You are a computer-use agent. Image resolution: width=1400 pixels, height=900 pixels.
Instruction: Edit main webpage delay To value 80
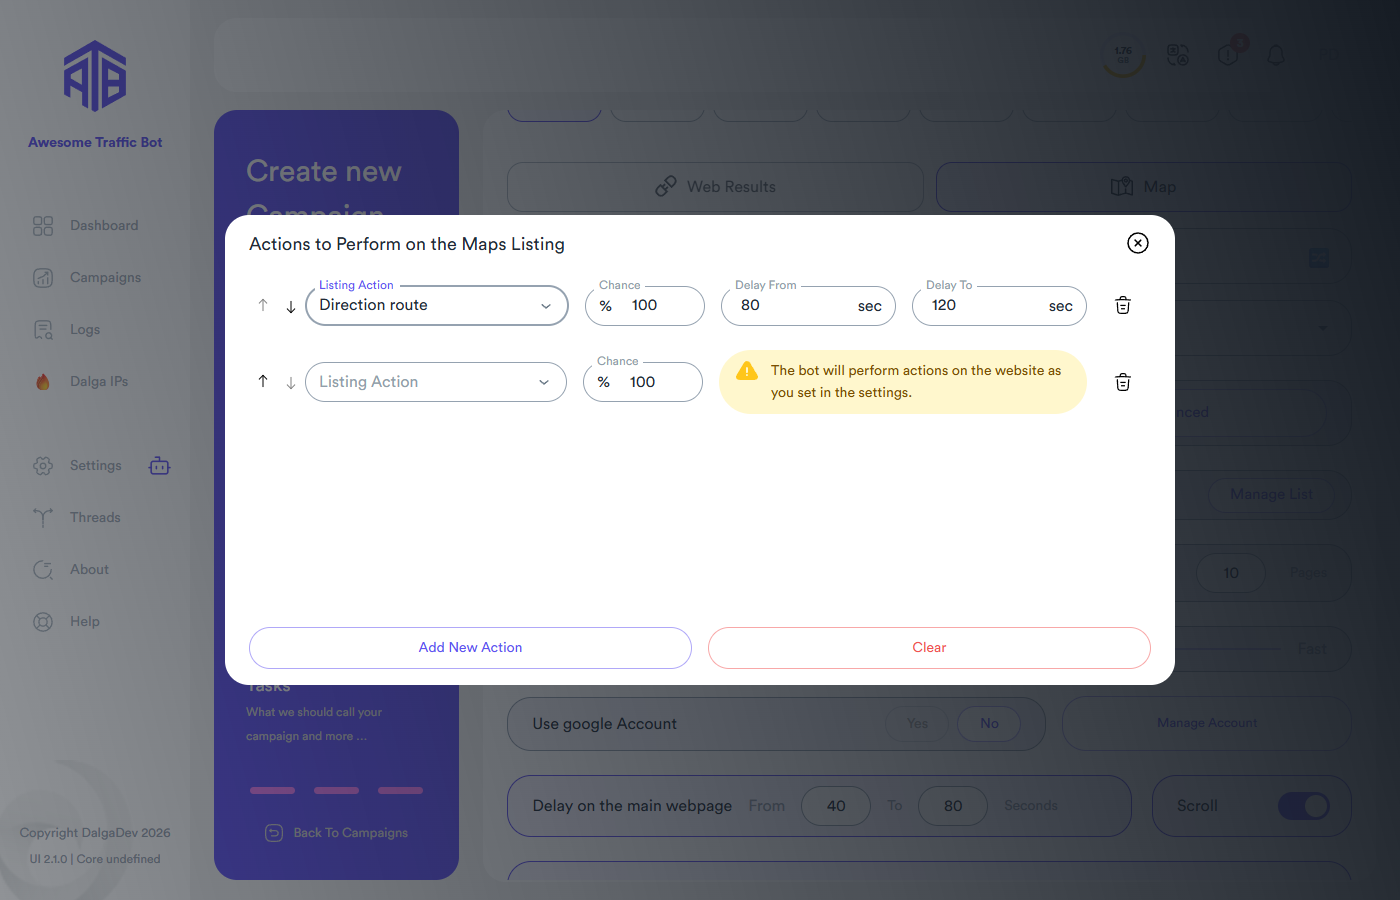(x=953, y=806)
